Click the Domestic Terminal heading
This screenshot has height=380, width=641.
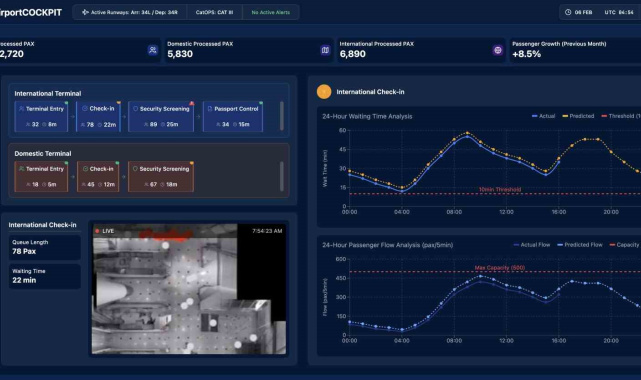tap(43, 154)
